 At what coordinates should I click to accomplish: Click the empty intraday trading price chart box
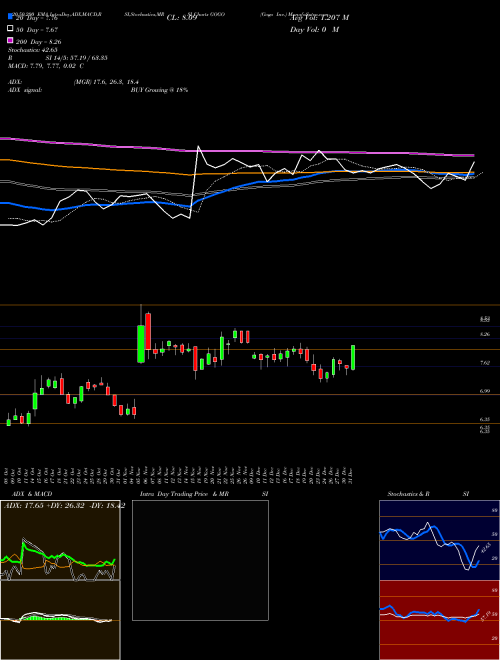[200, 560]
